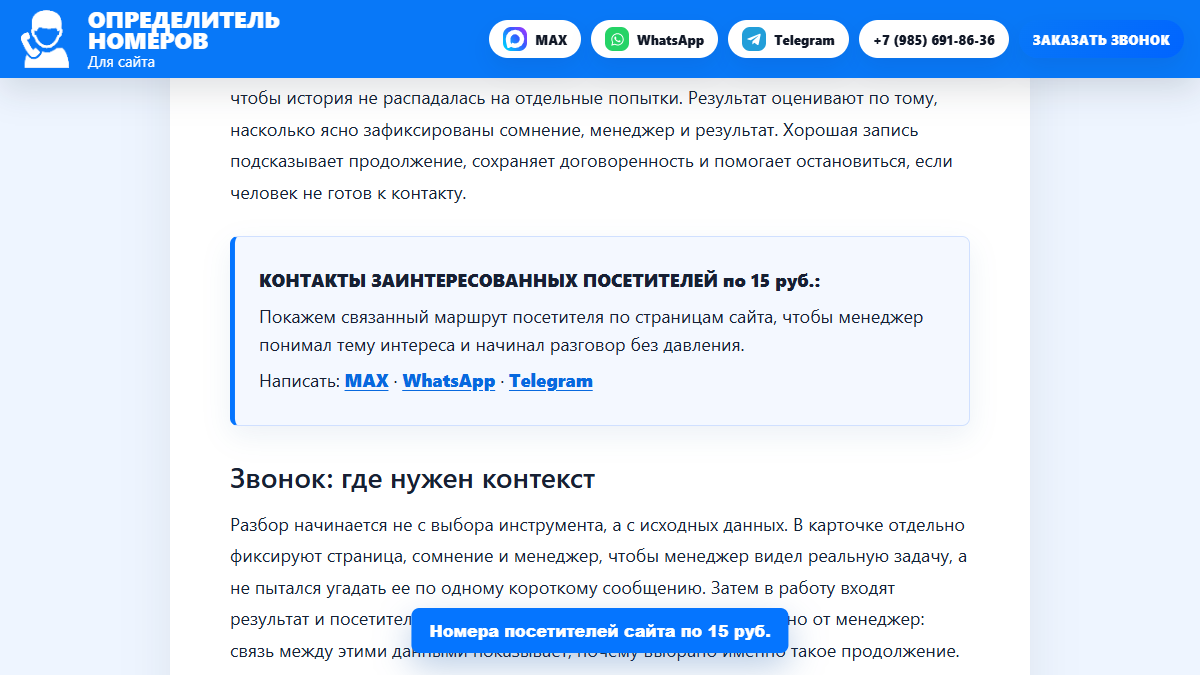Image resolution: width=1200 pixels, height=675 pixels.
Task: Follow the MAX link in contact box
Action: pyautogui.click(x=366, y=381)
